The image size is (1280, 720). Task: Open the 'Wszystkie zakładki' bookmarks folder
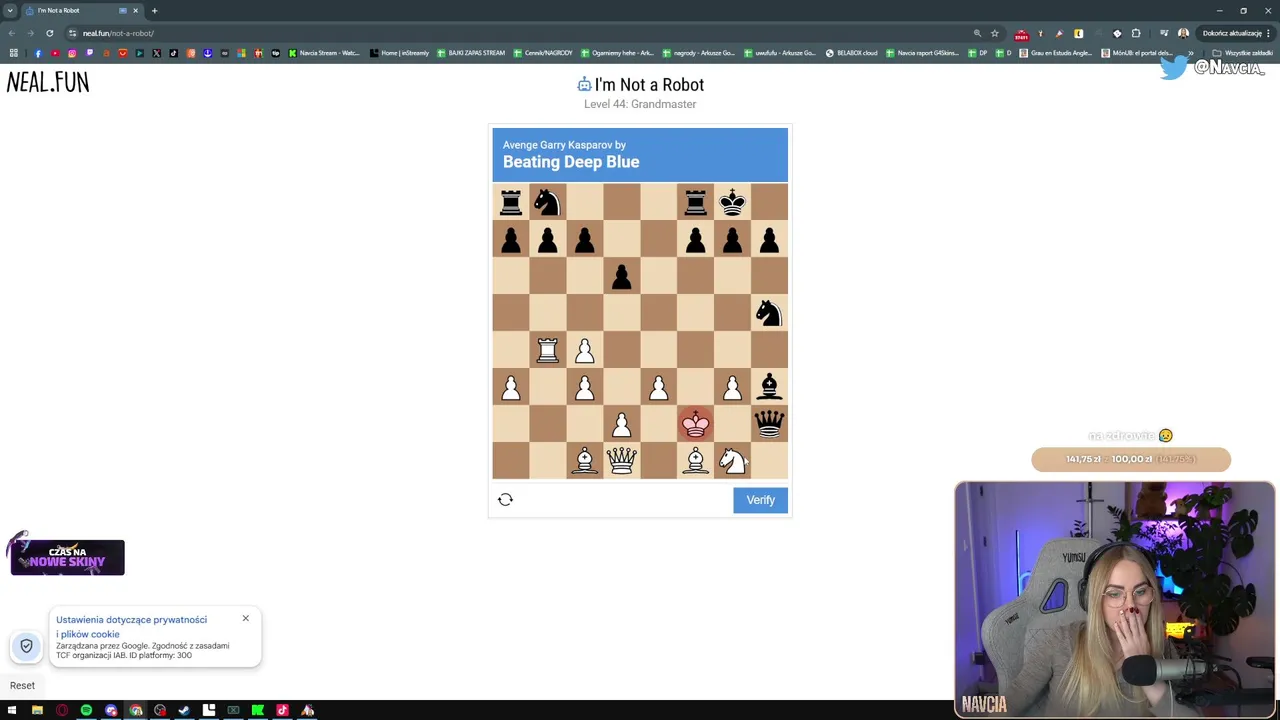pos(1242,53)
